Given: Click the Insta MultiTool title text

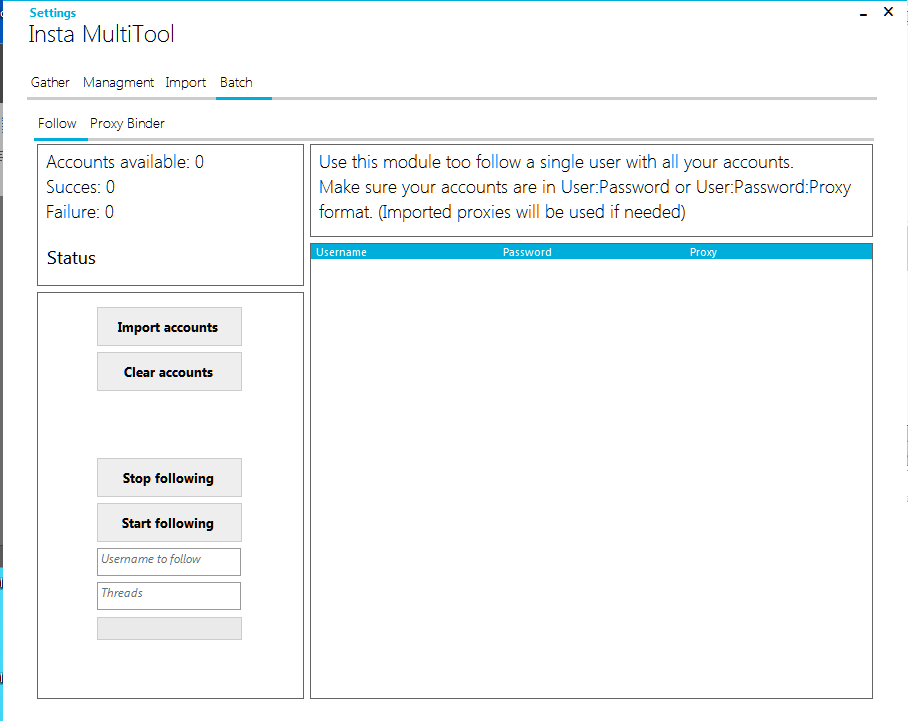Looking at the screenshot, I should click(x=101, y=34).
